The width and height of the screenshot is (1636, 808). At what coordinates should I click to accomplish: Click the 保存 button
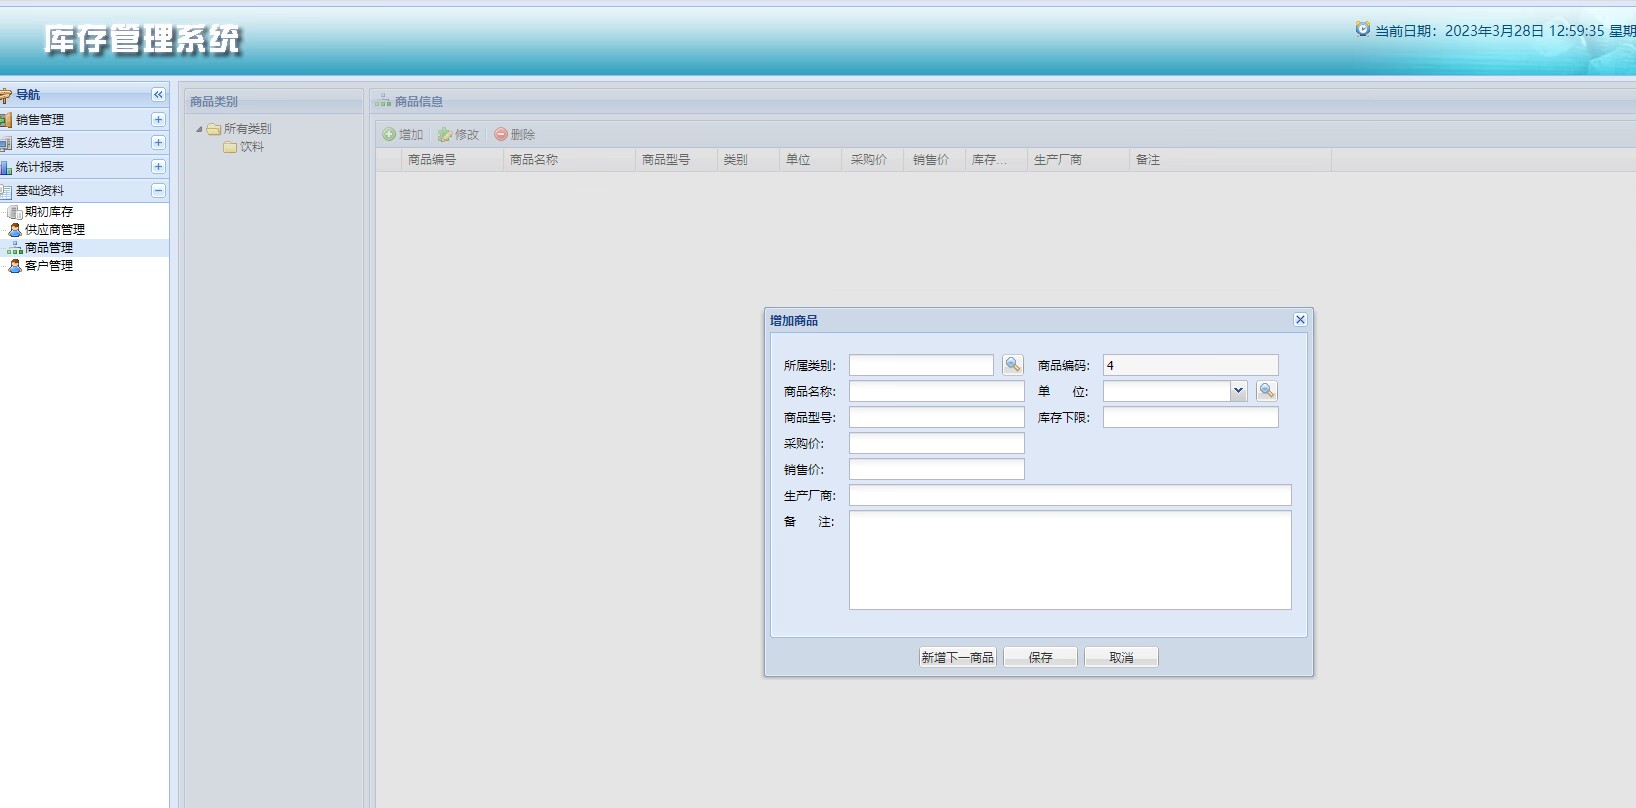pyautogui.click(x=1040, y=657)
